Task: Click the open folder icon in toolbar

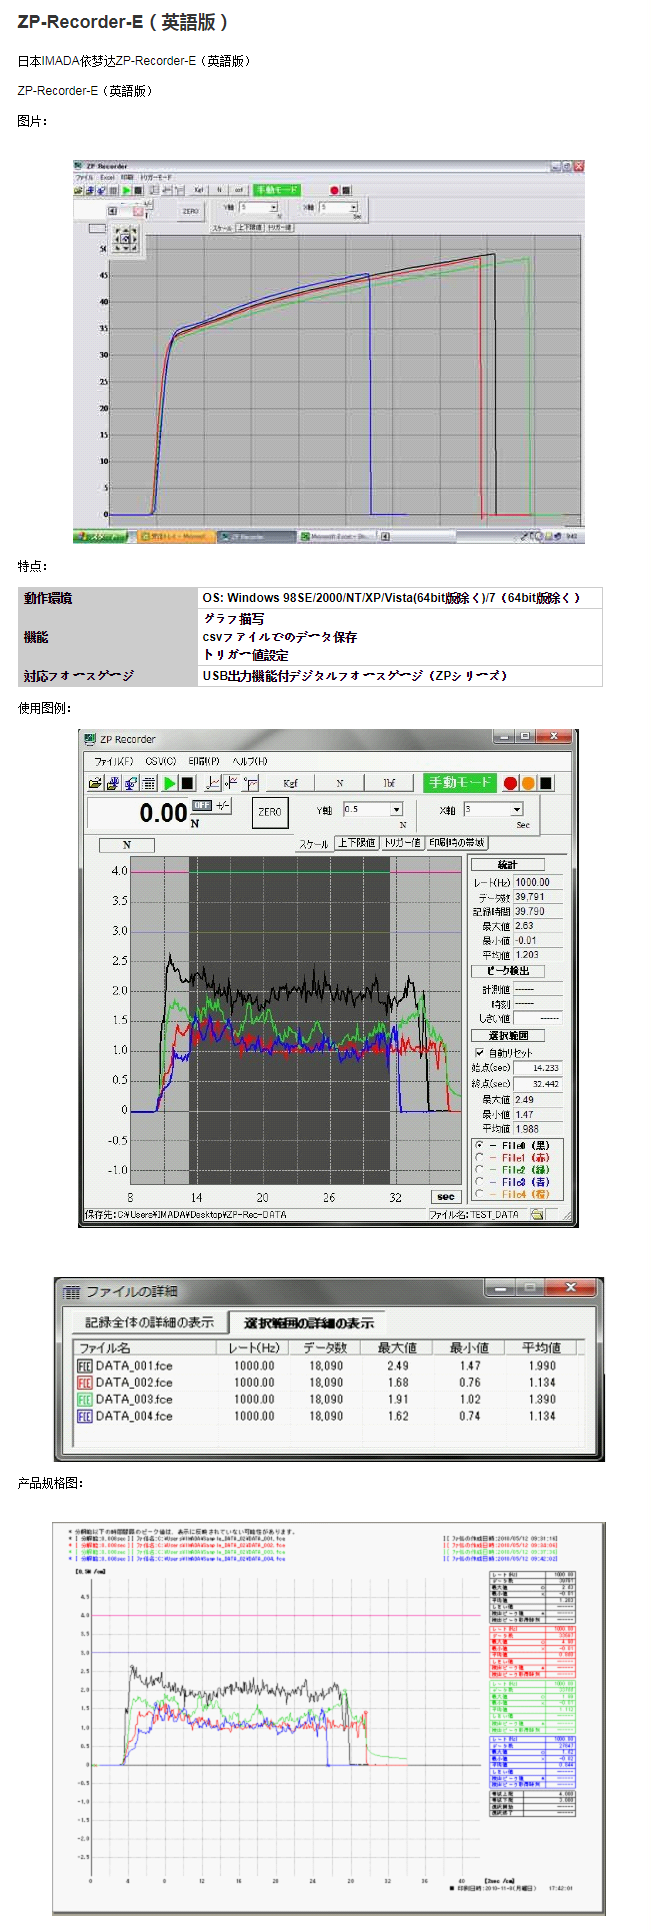Action: 95,783
